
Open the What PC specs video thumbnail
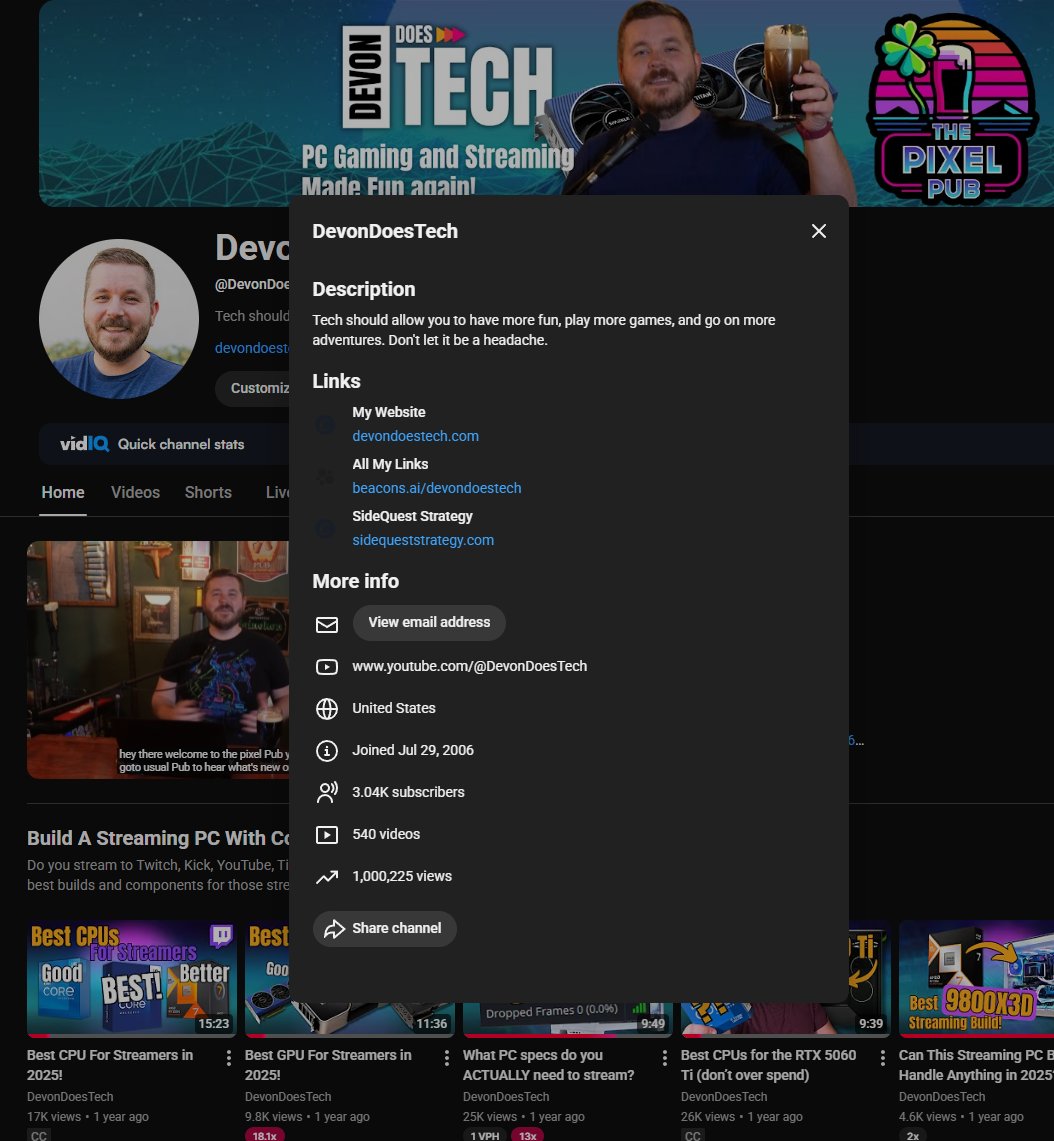coord(568,1019)
